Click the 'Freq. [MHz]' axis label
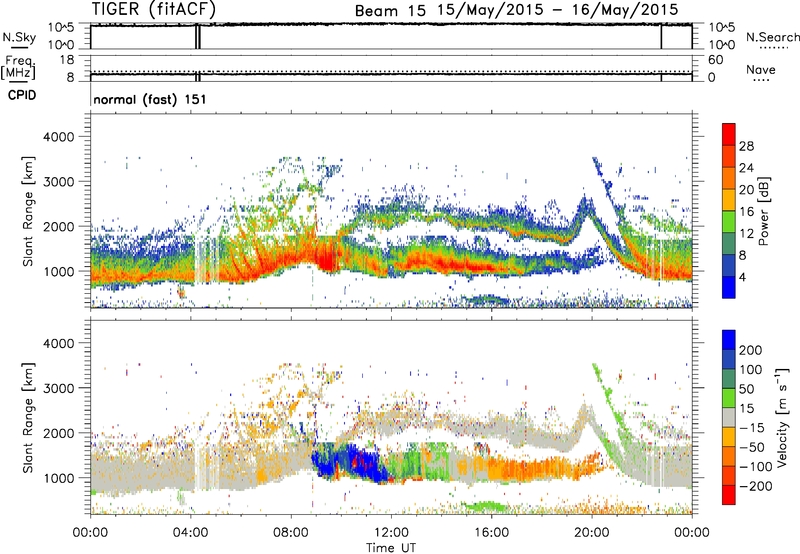This screenshot has width=800, height=554. point(18,67)
